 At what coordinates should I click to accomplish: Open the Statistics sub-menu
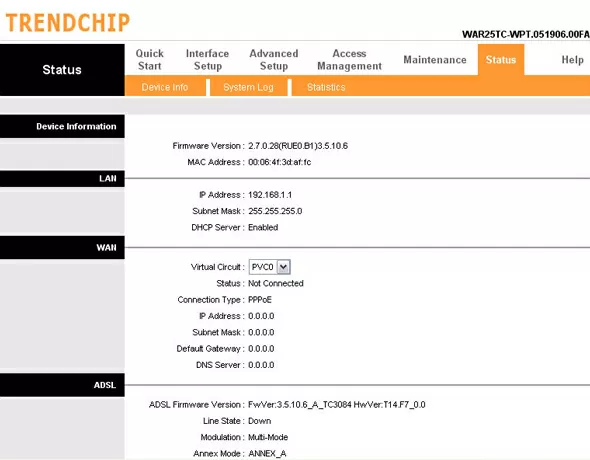[x=326, y=87]
